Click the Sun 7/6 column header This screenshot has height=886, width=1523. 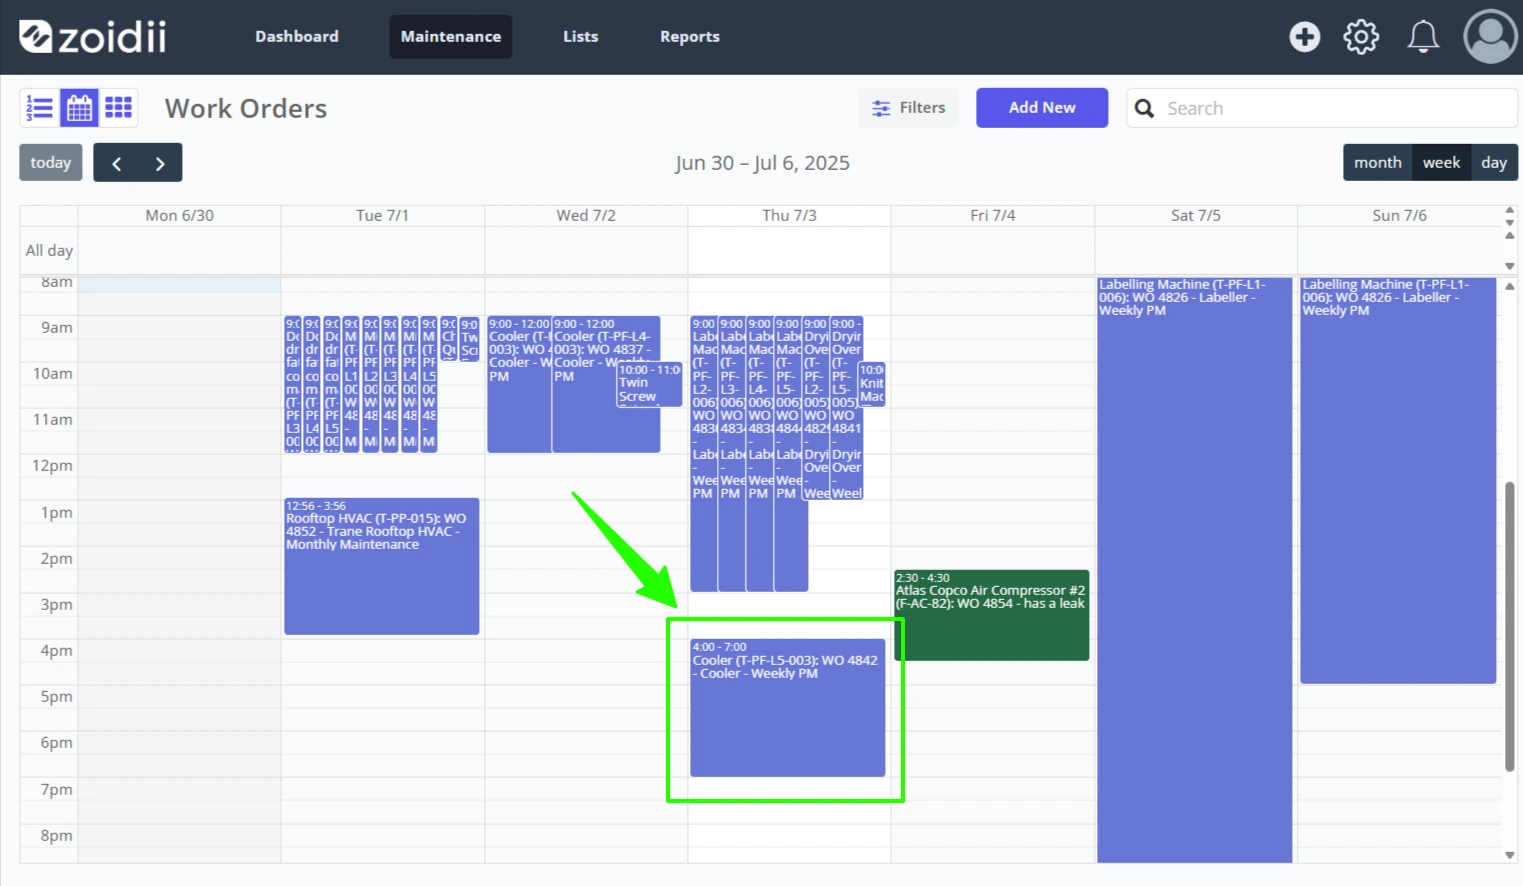click(1399, 215)
